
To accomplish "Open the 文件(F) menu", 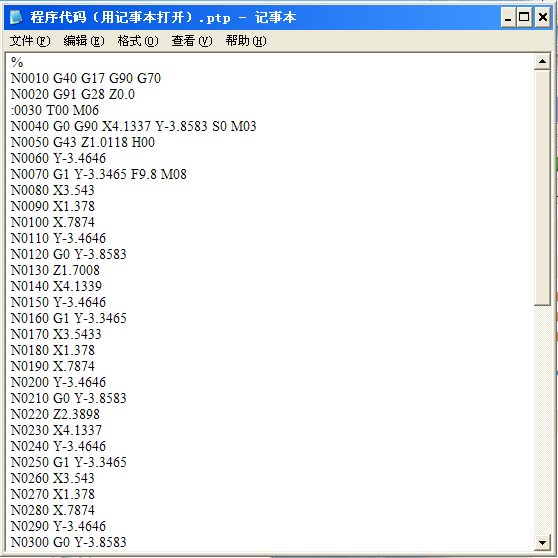I will [x=30, y=41].
